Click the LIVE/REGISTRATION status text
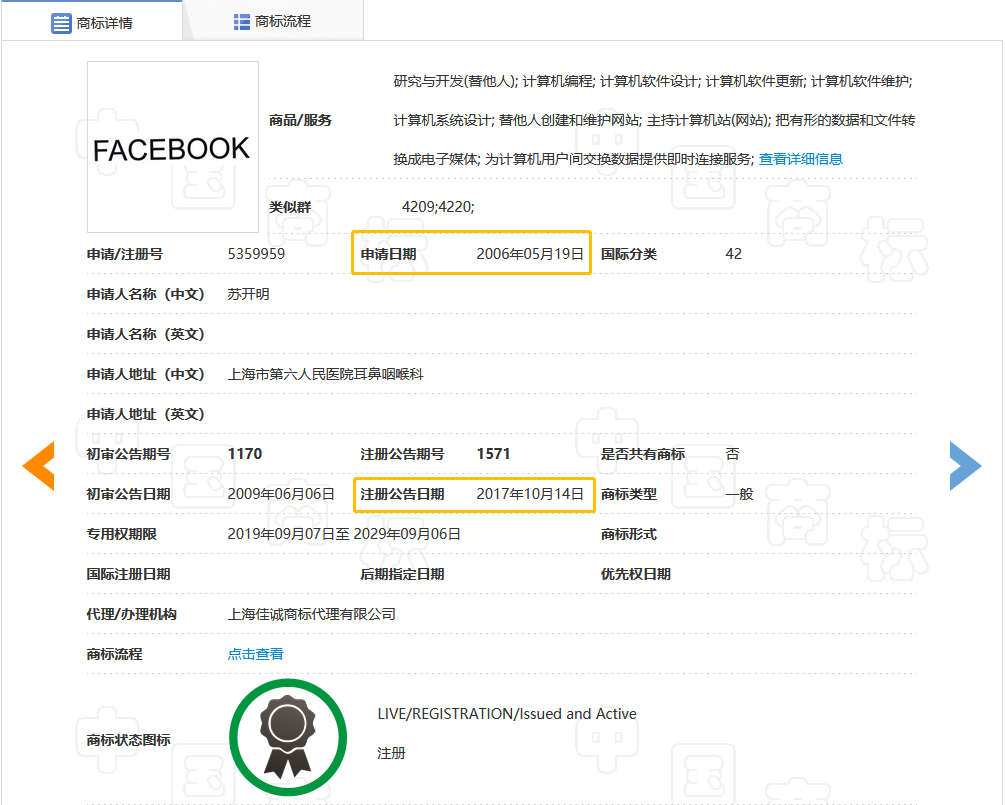 click(x=507, y=714)
